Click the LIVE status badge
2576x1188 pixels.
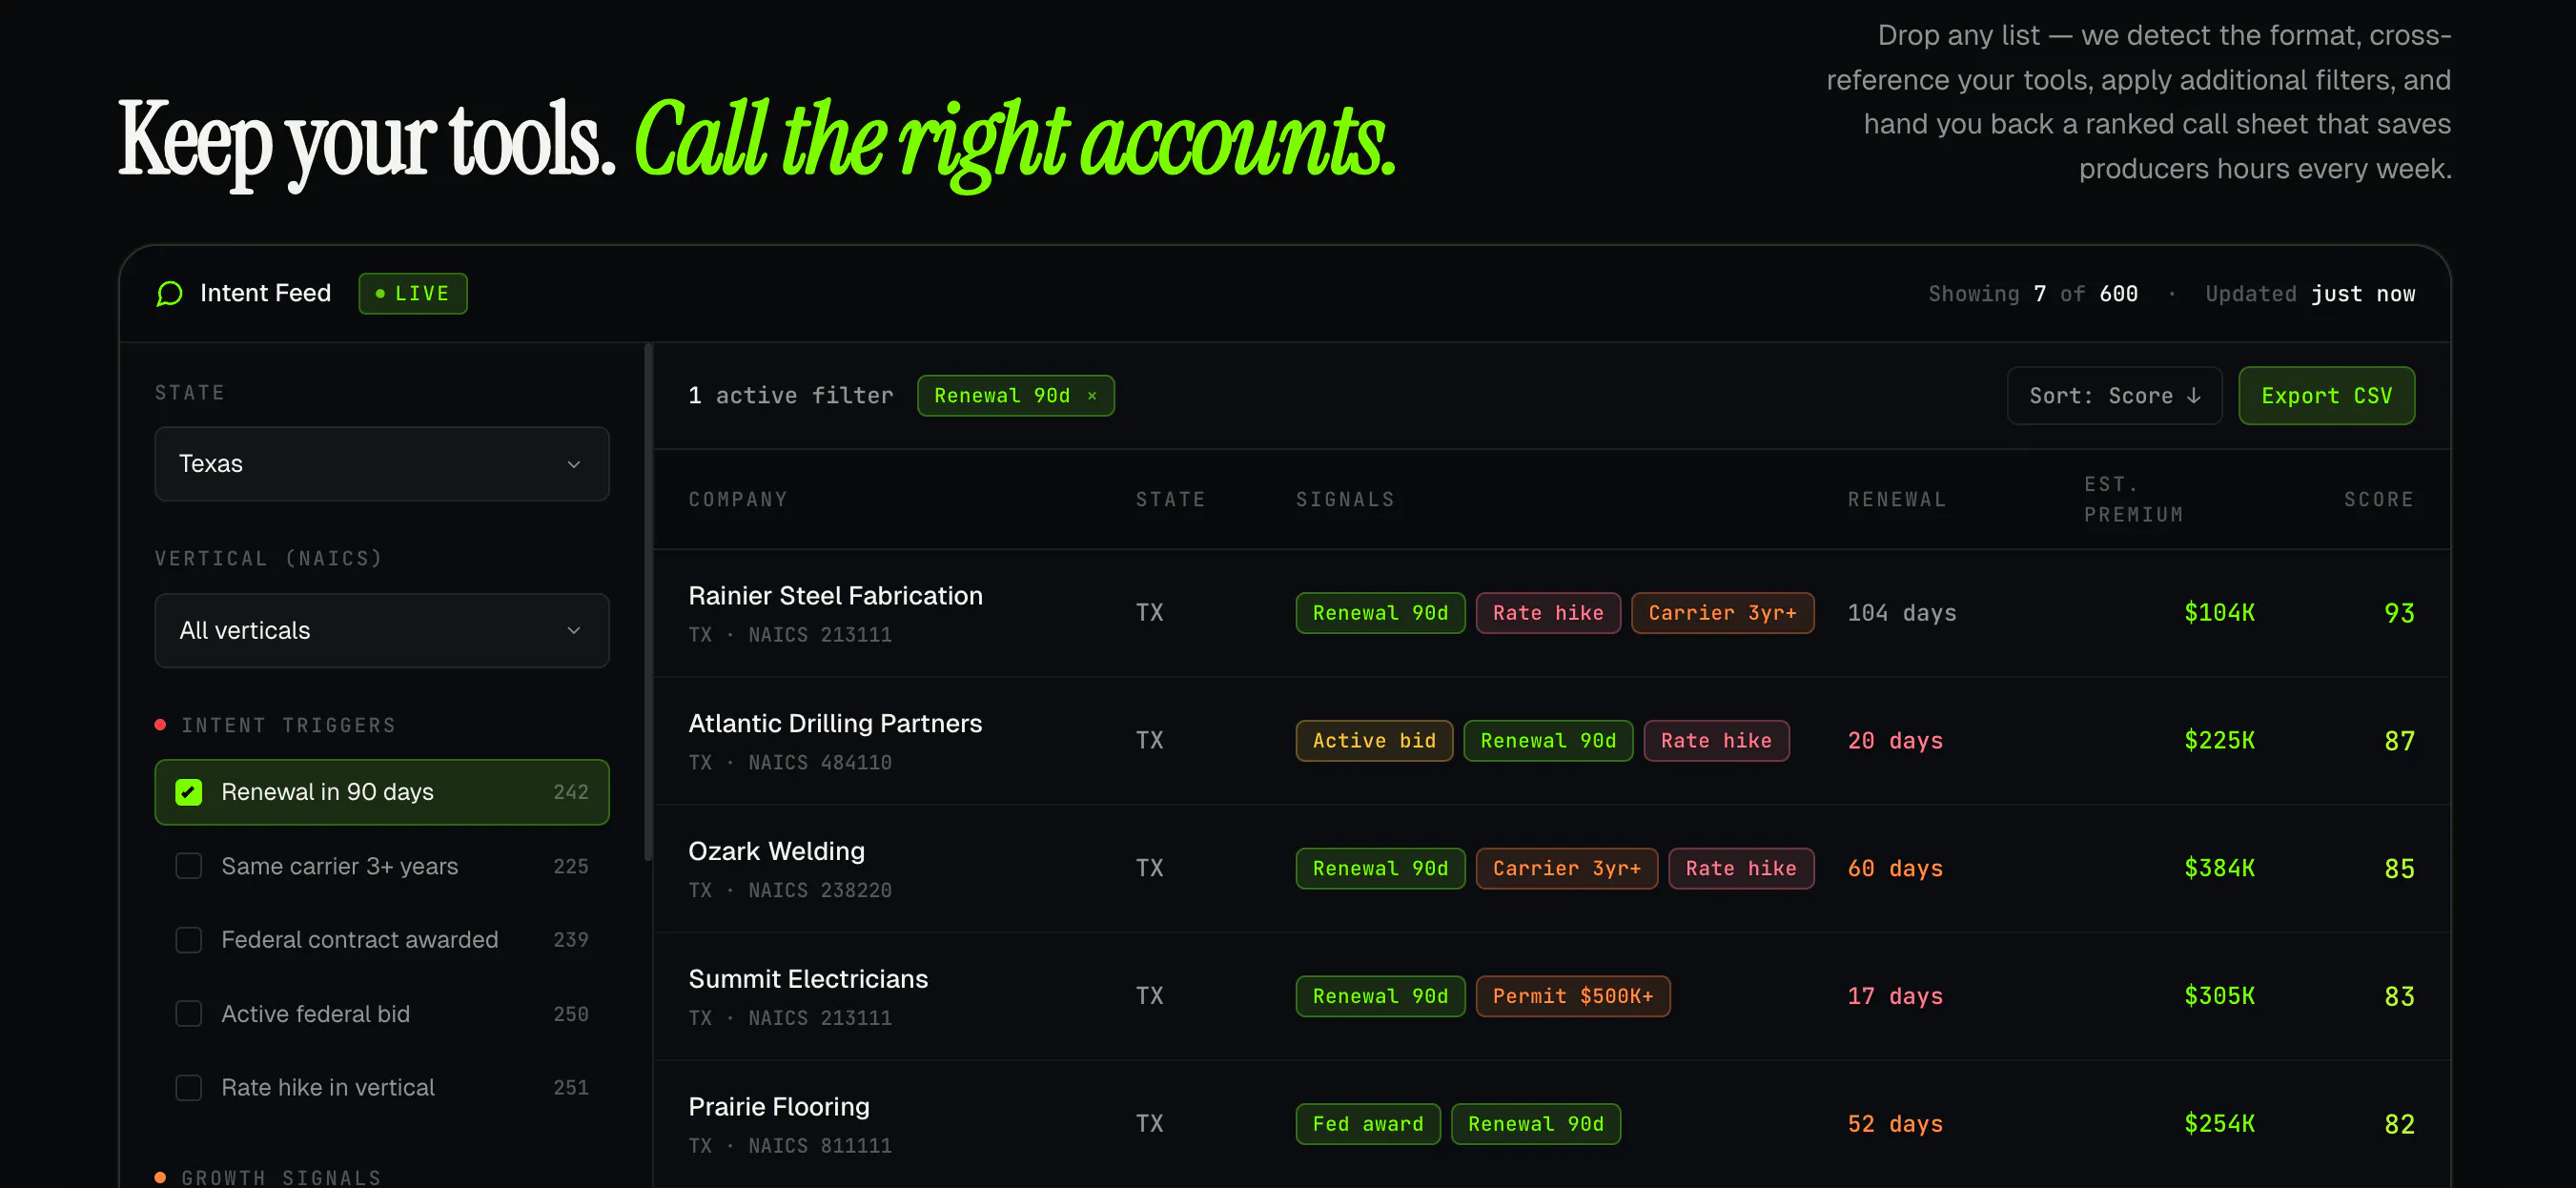tap(413, 294)
